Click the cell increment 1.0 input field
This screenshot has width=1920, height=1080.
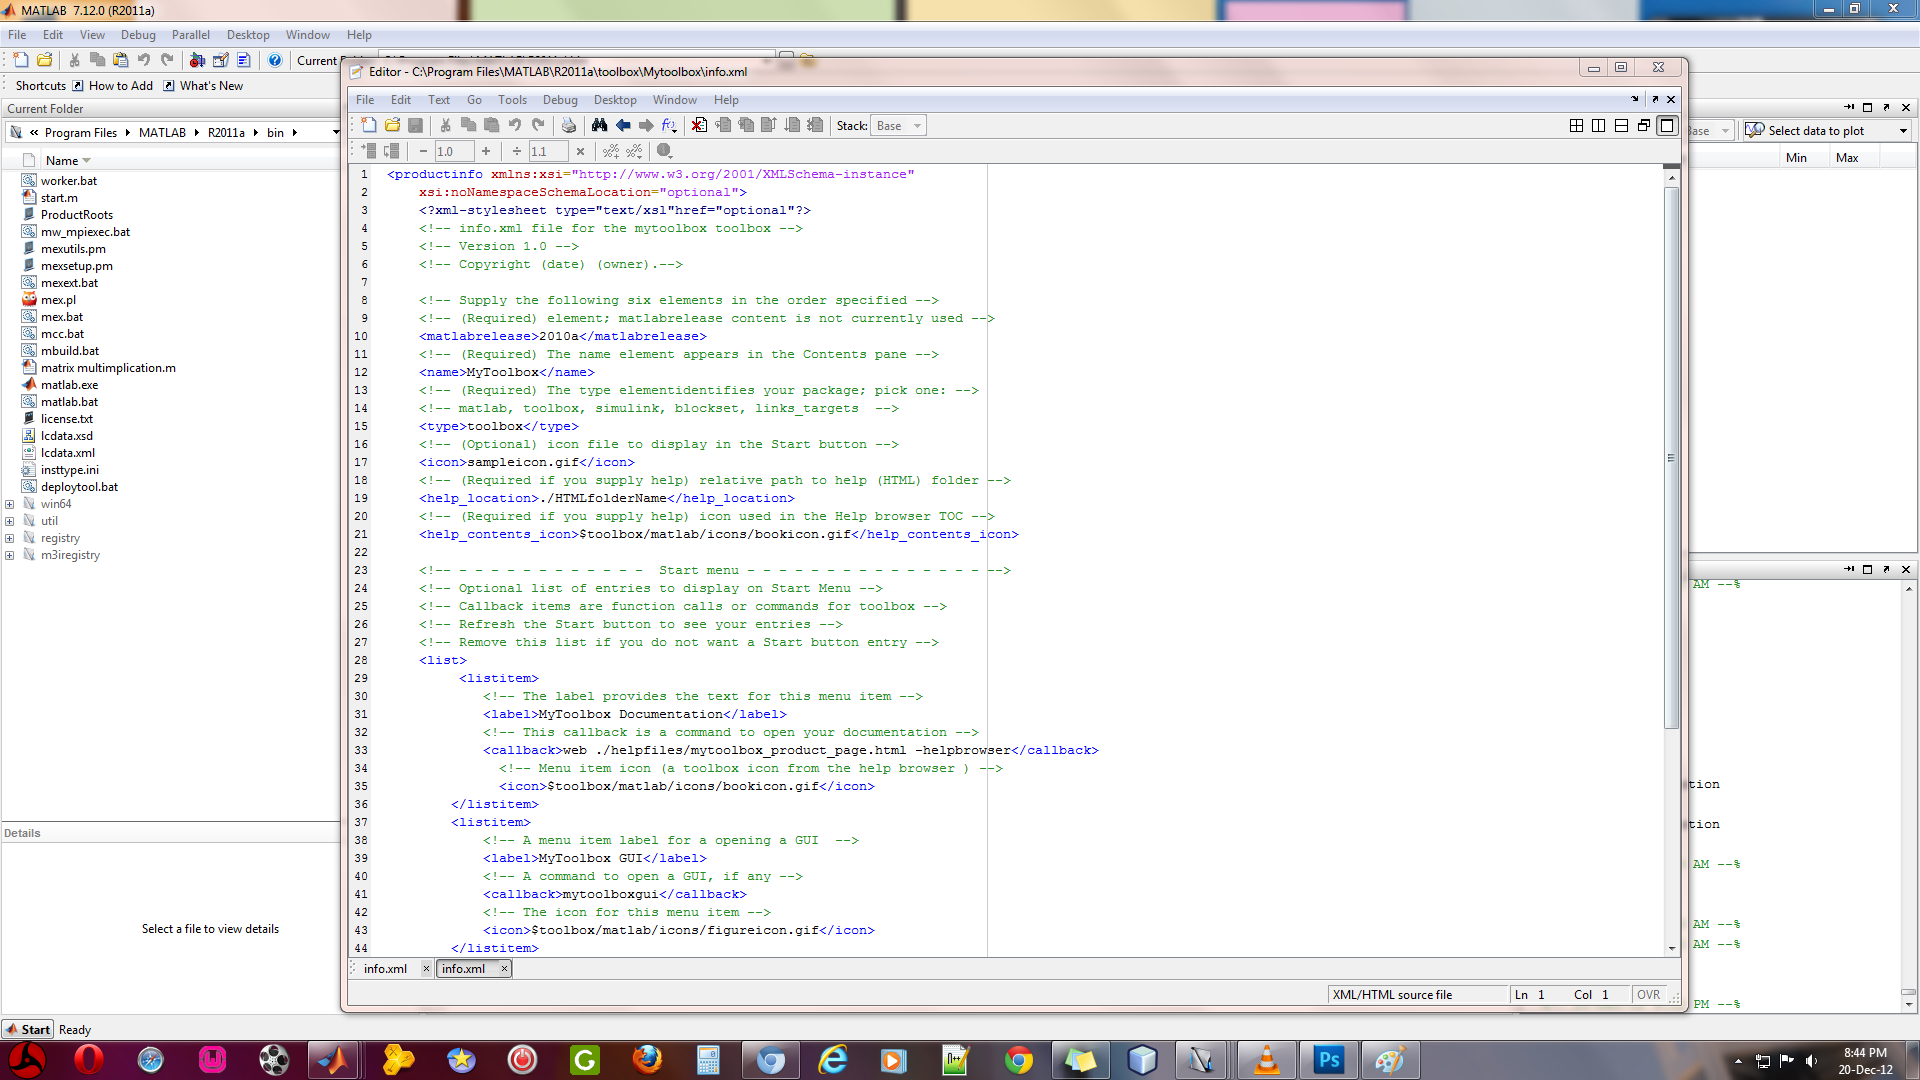(x=453, y=151)
